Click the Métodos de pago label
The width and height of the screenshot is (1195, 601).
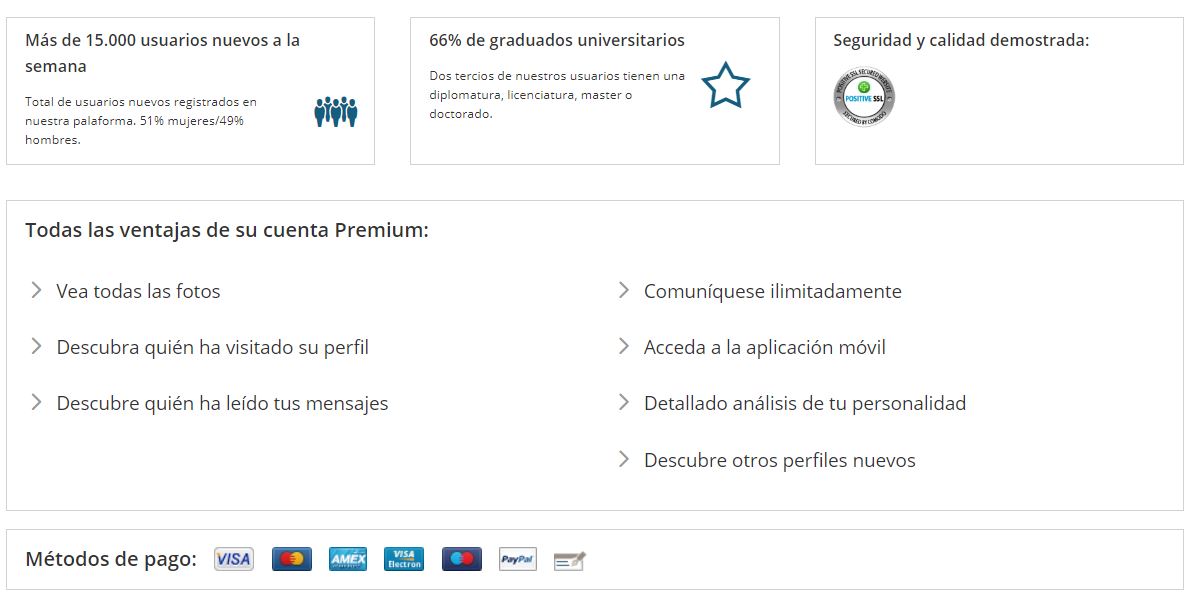coord(111,559)
